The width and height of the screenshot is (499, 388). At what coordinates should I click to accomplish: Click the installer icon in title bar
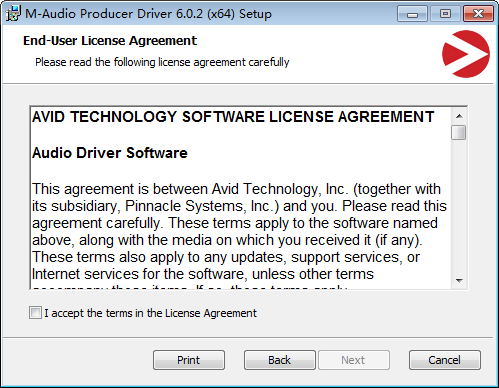[x=13, y=13]
